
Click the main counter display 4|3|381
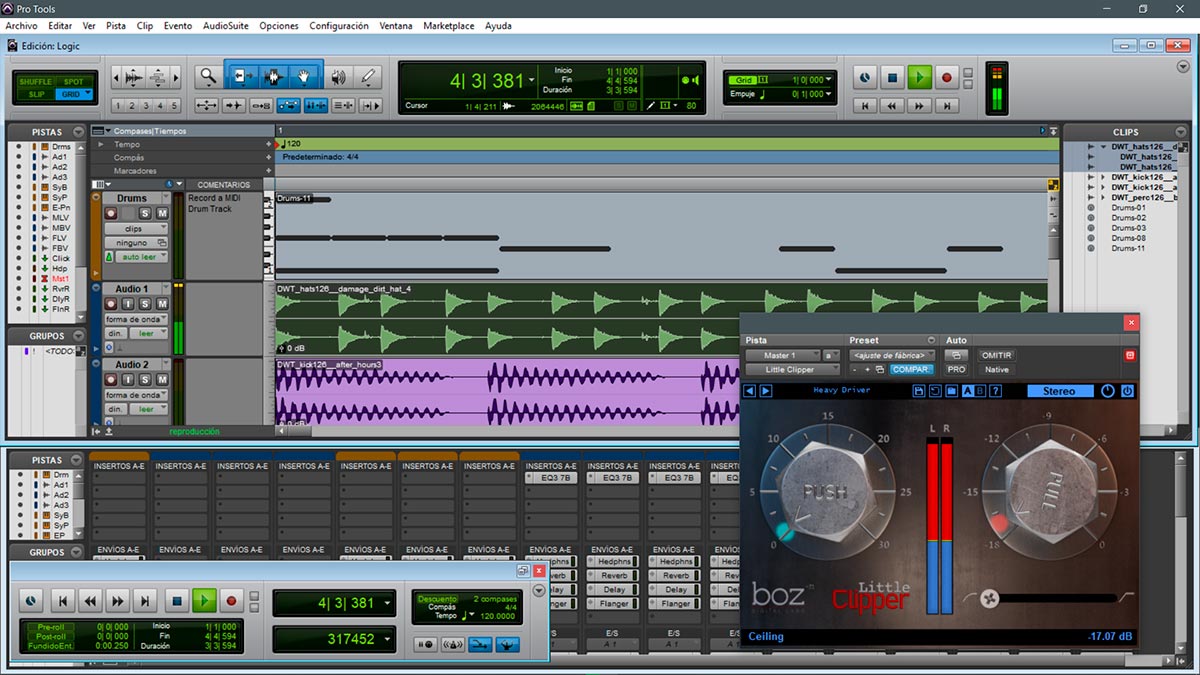tap(487, 81)
